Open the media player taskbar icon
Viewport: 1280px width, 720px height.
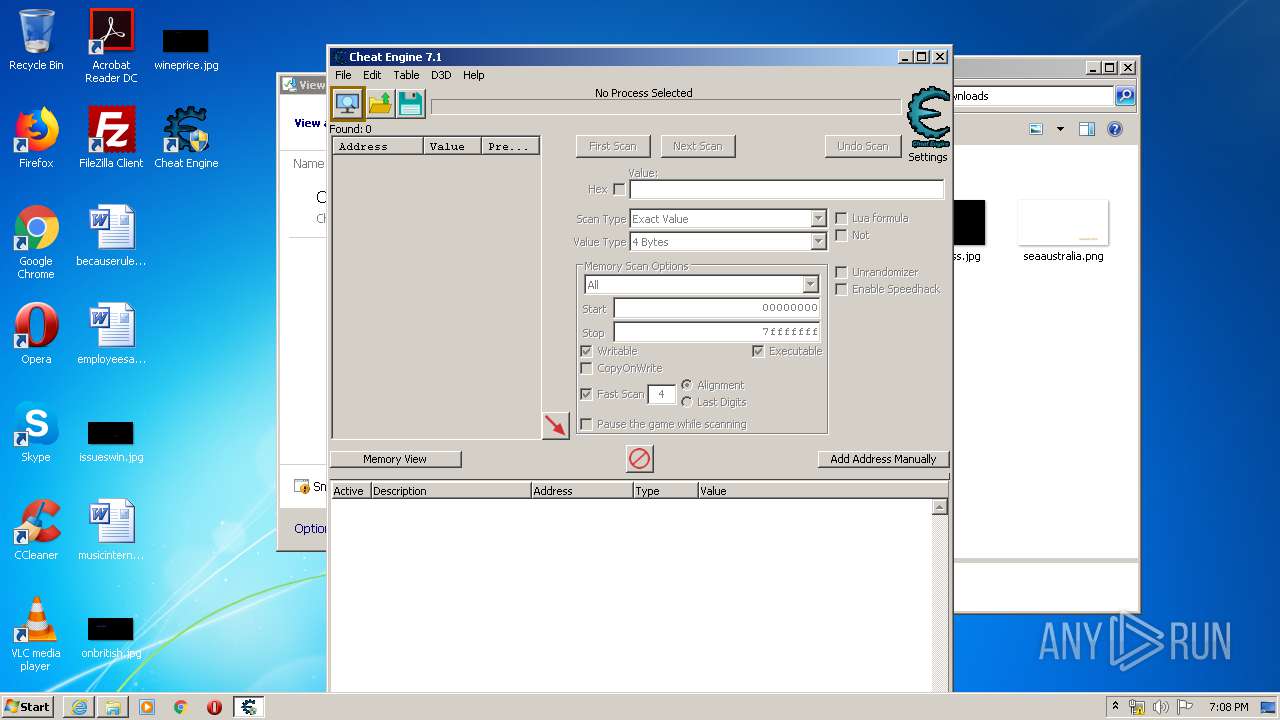coord(147,707)
